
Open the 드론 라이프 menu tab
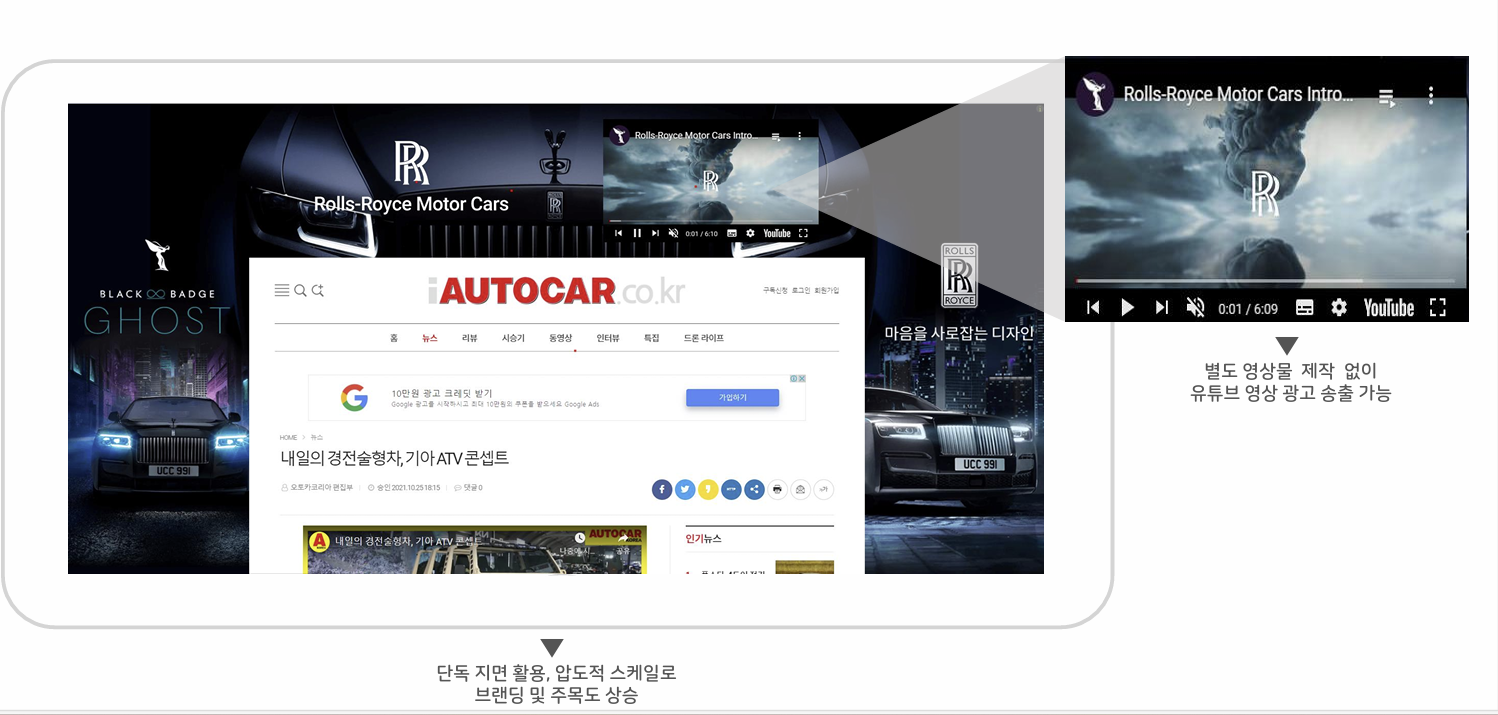(703, 338)
